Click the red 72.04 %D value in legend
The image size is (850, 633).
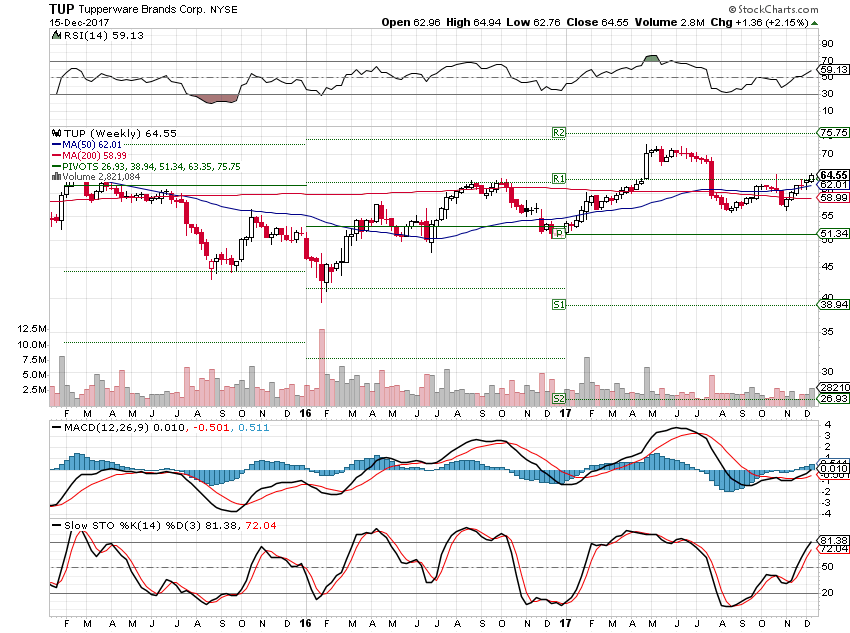click(261, 525)
